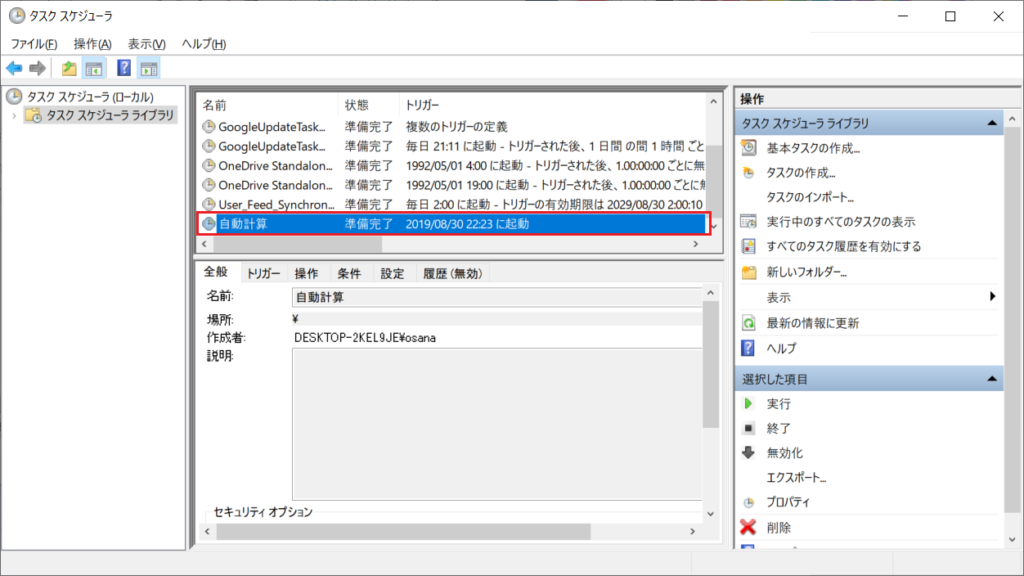Expand the タスク スケジューラ ライブラリ tree node
The image size is (1024, 576).
(14, 116)
